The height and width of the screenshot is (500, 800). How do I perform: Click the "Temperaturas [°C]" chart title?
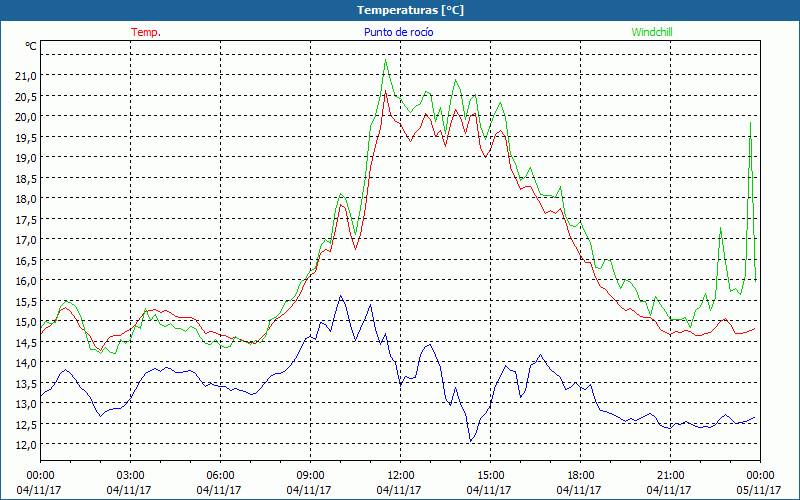pyautogui.click(x=410, y=10)
